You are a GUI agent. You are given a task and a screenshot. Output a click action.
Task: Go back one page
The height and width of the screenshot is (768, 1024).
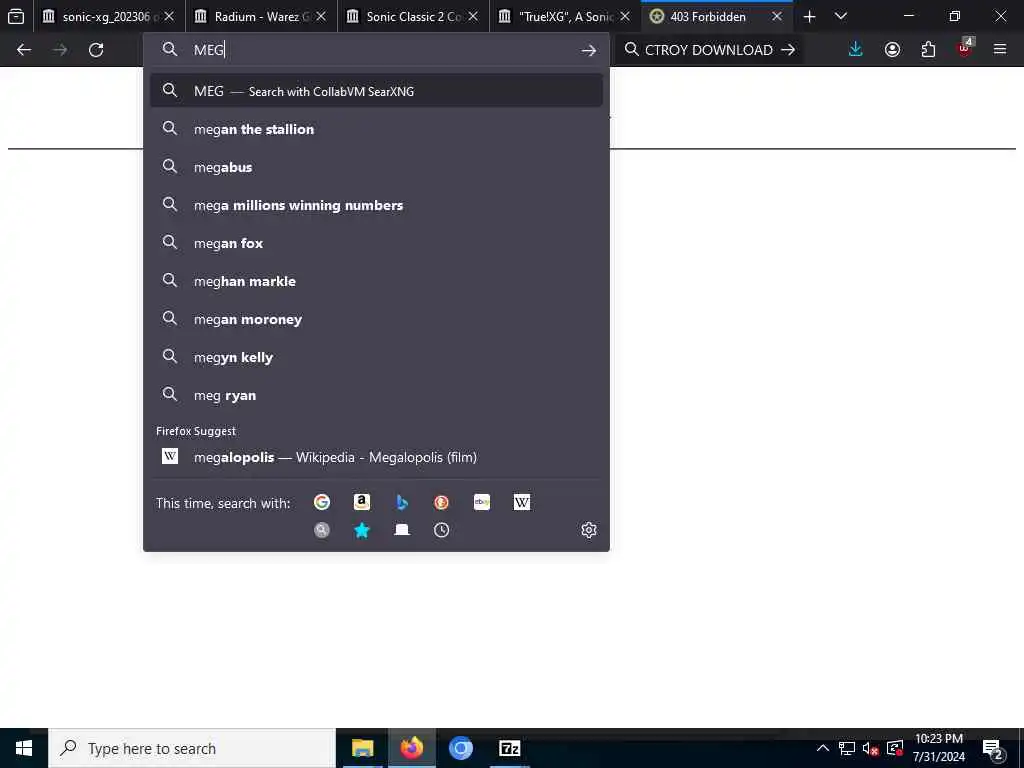pyautogui.click(x=24, y=50)
